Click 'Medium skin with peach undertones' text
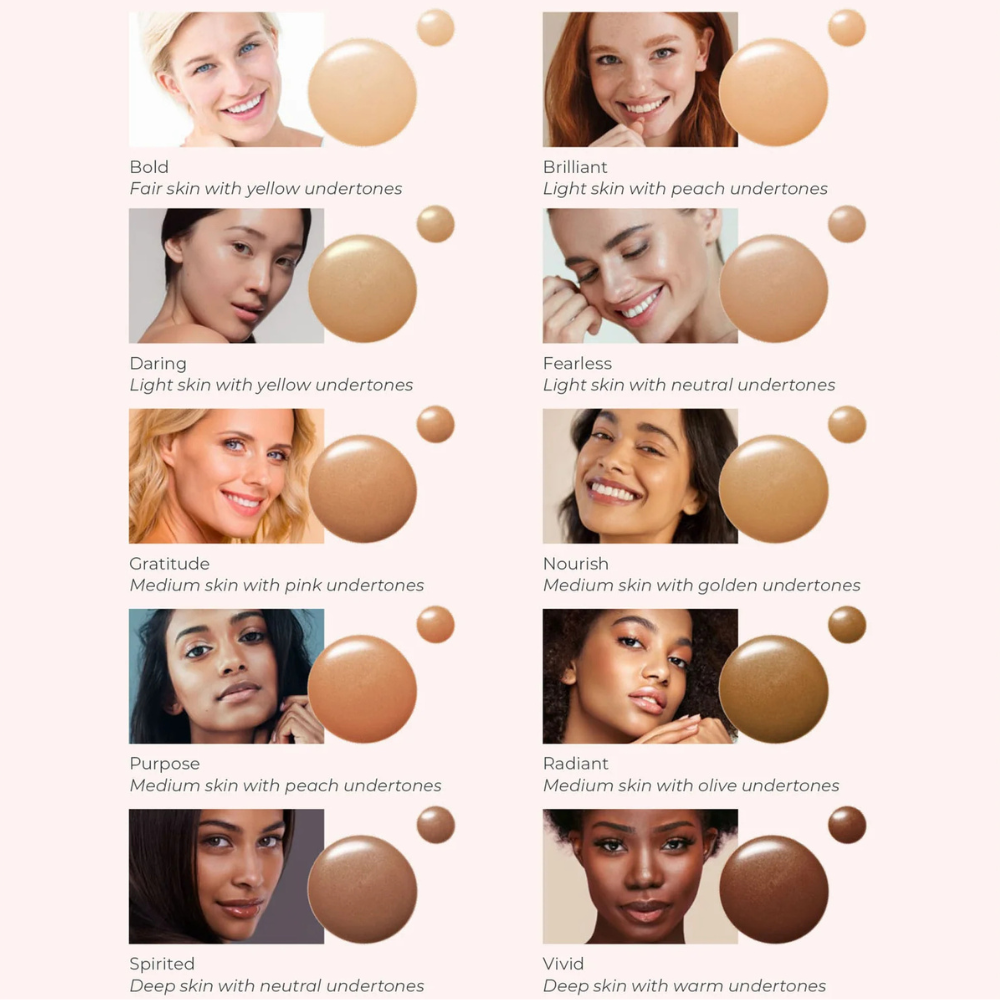Image resolution: width=1000 pixels, height=1000 pixels. [x=286, y=786]
